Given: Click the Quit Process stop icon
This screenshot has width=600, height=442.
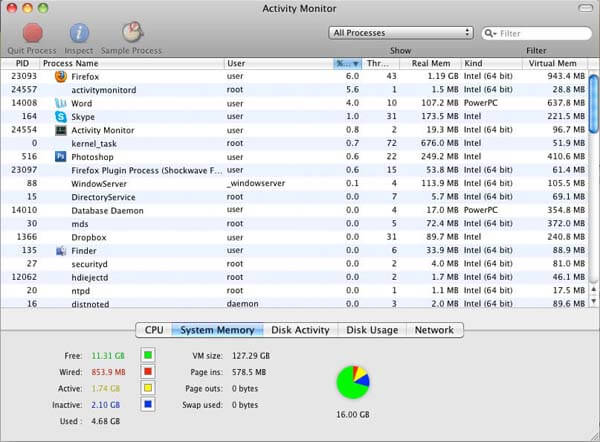Looking at the screenshot, I should point(32,33).
